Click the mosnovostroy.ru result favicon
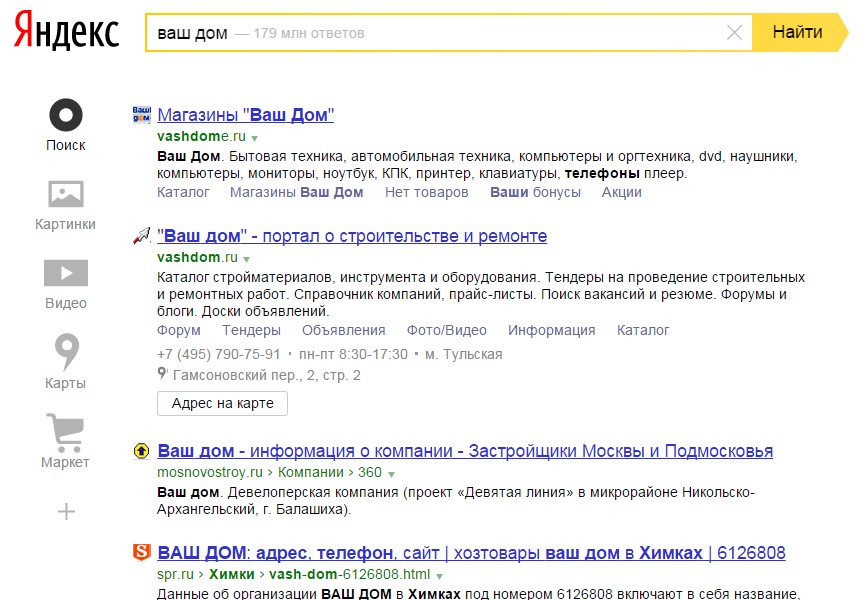 (x=142, y=451)
